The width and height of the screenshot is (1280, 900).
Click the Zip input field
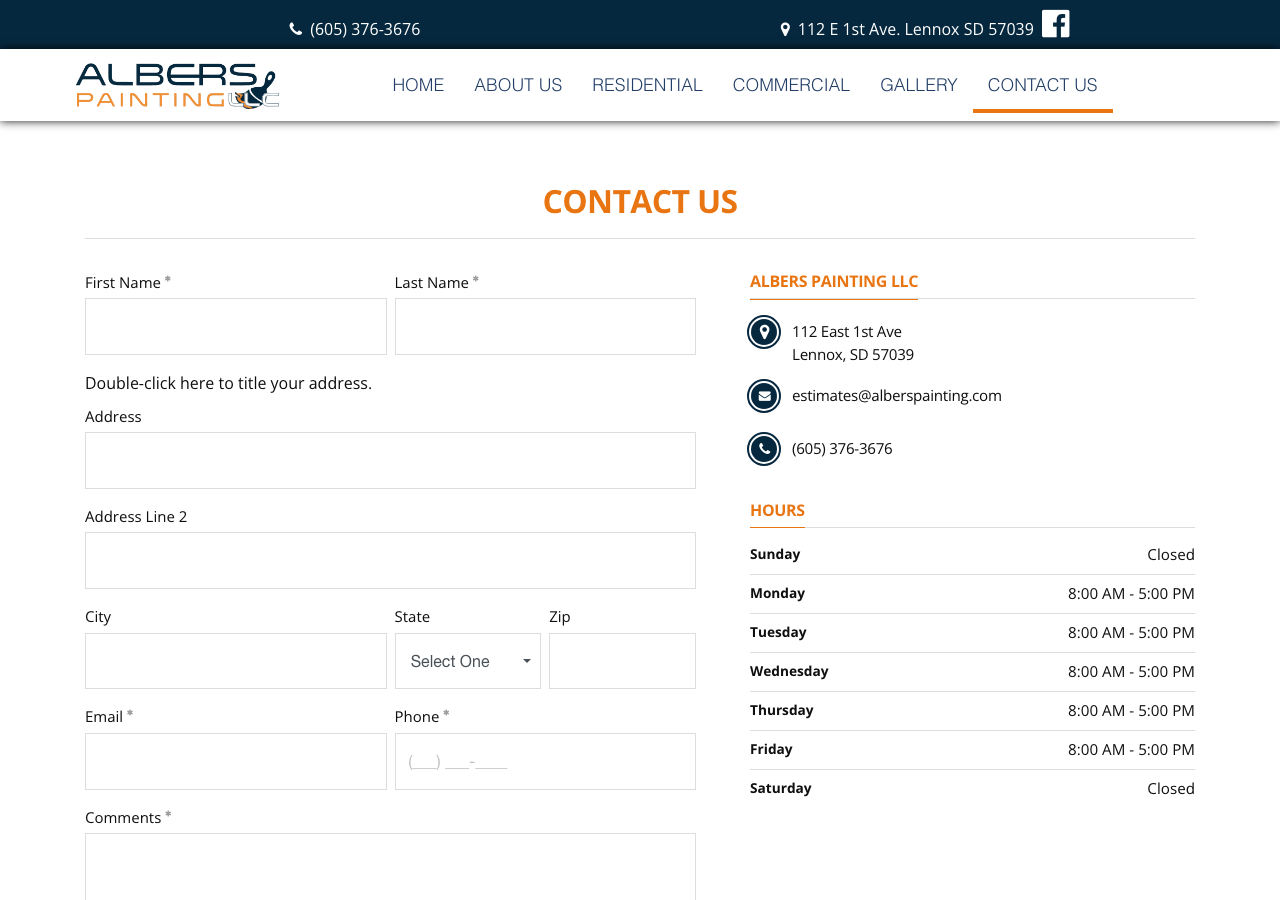tap(622, 661)
